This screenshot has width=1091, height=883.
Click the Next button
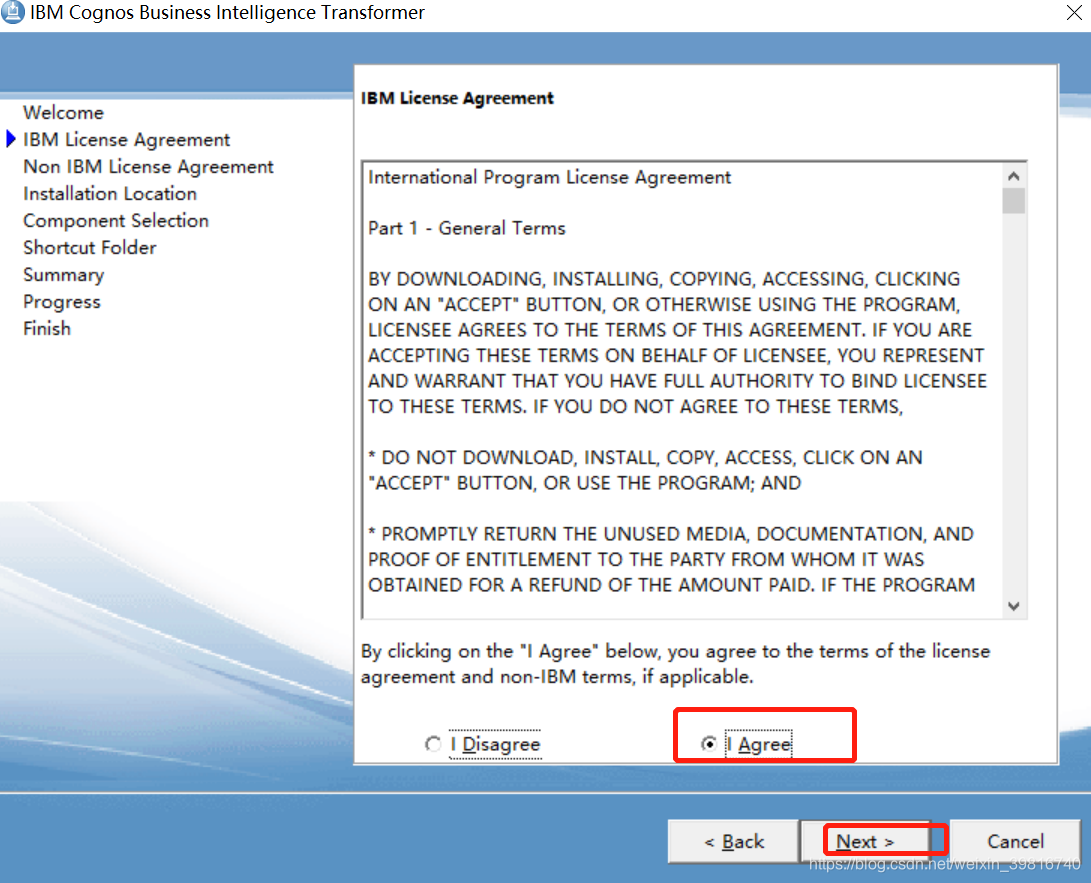[865, 841]
